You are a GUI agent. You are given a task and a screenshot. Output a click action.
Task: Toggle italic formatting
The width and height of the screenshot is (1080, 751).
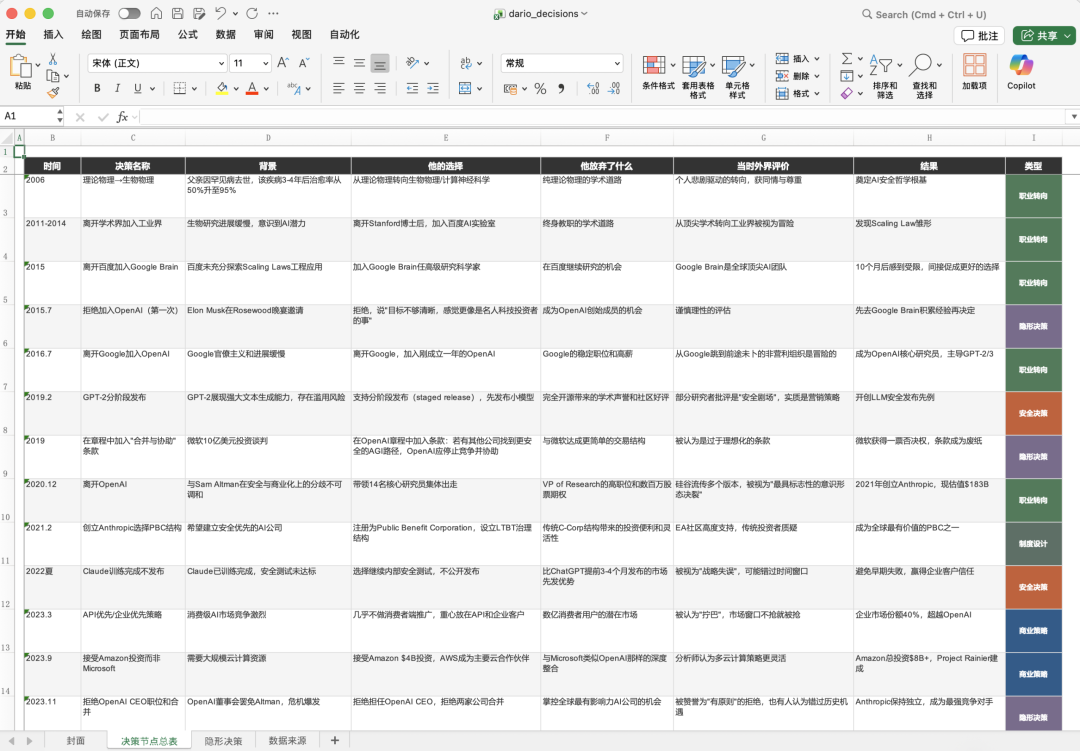tap(117, 88)
